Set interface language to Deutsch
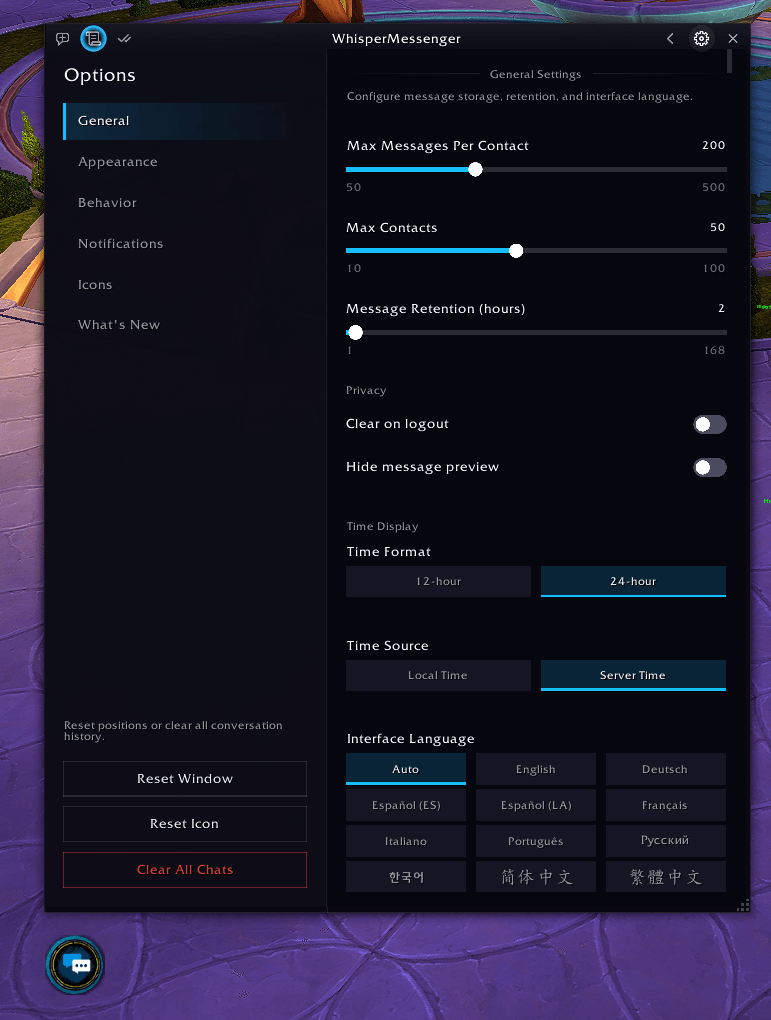The height and width of the screenshot is (1020, 771). pyautogui.click(x=666, y=769)
